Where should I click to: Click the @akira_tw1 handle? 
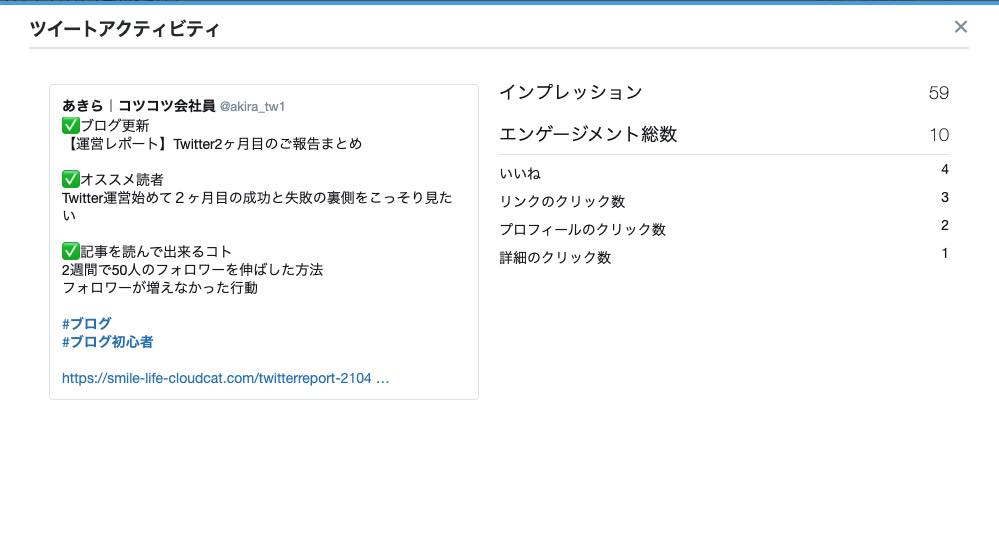click(252, 107)
